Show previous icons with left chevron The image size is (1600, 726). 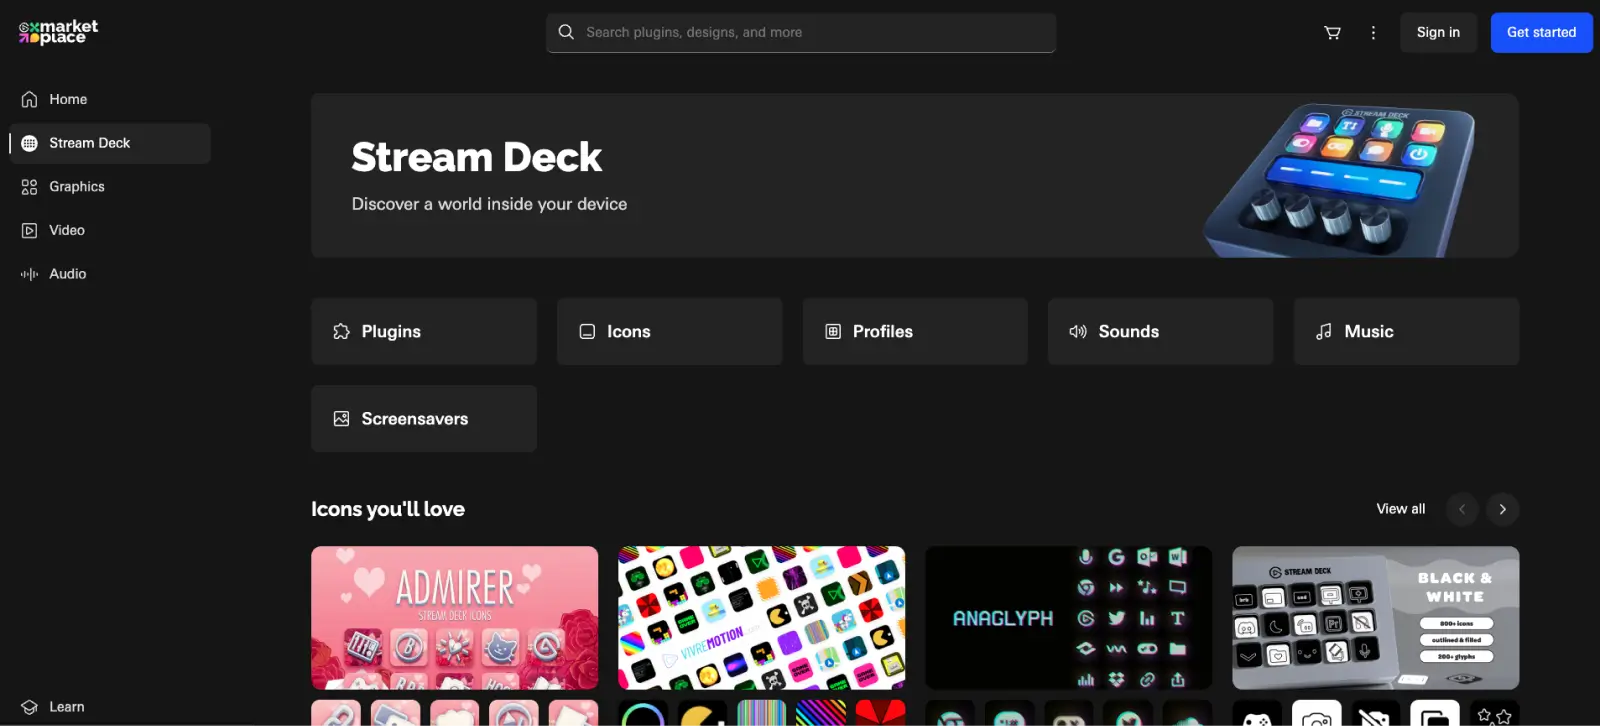1462,509
